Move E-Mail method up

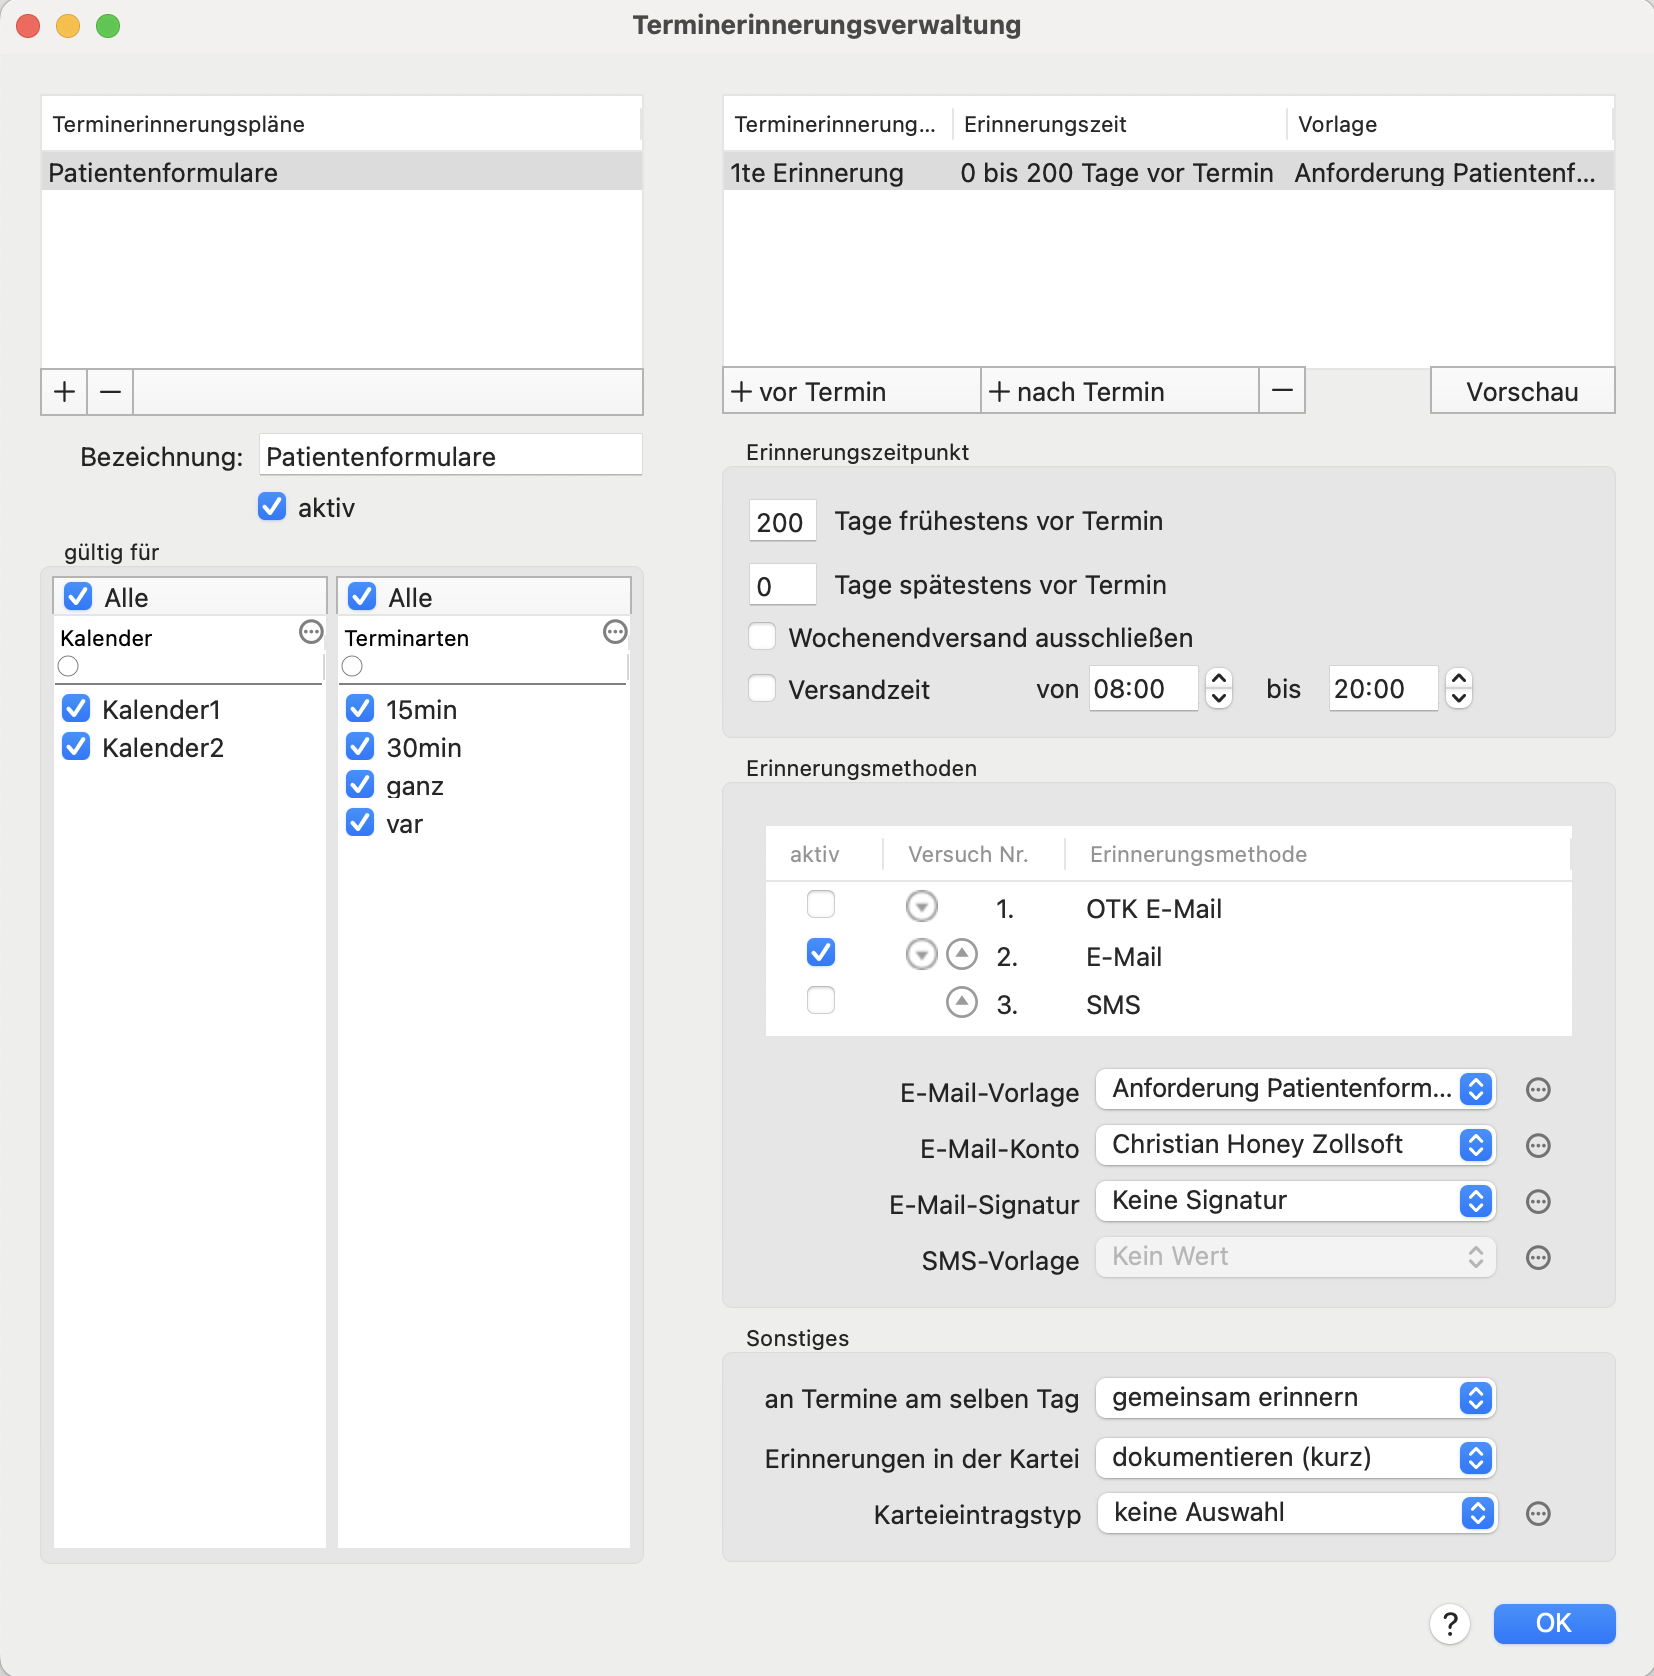tap(961, 955)
